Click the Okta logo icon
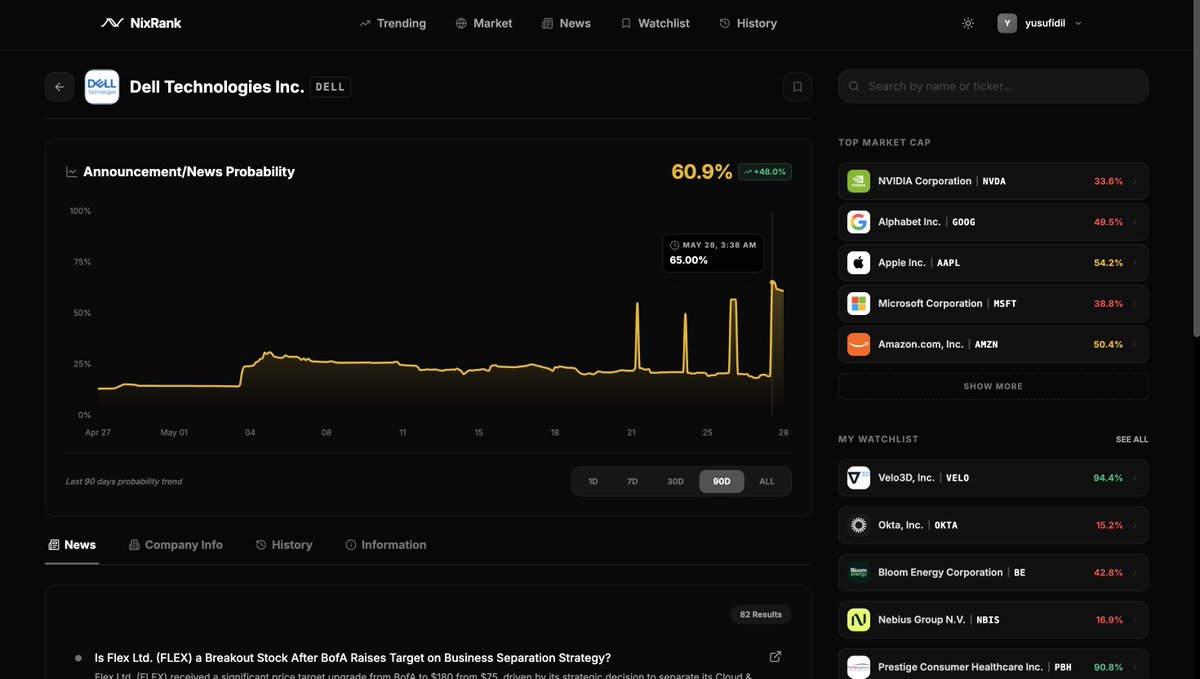This screenshot has width=1200, height=679. pyautogui.click(x=858, y=525)
